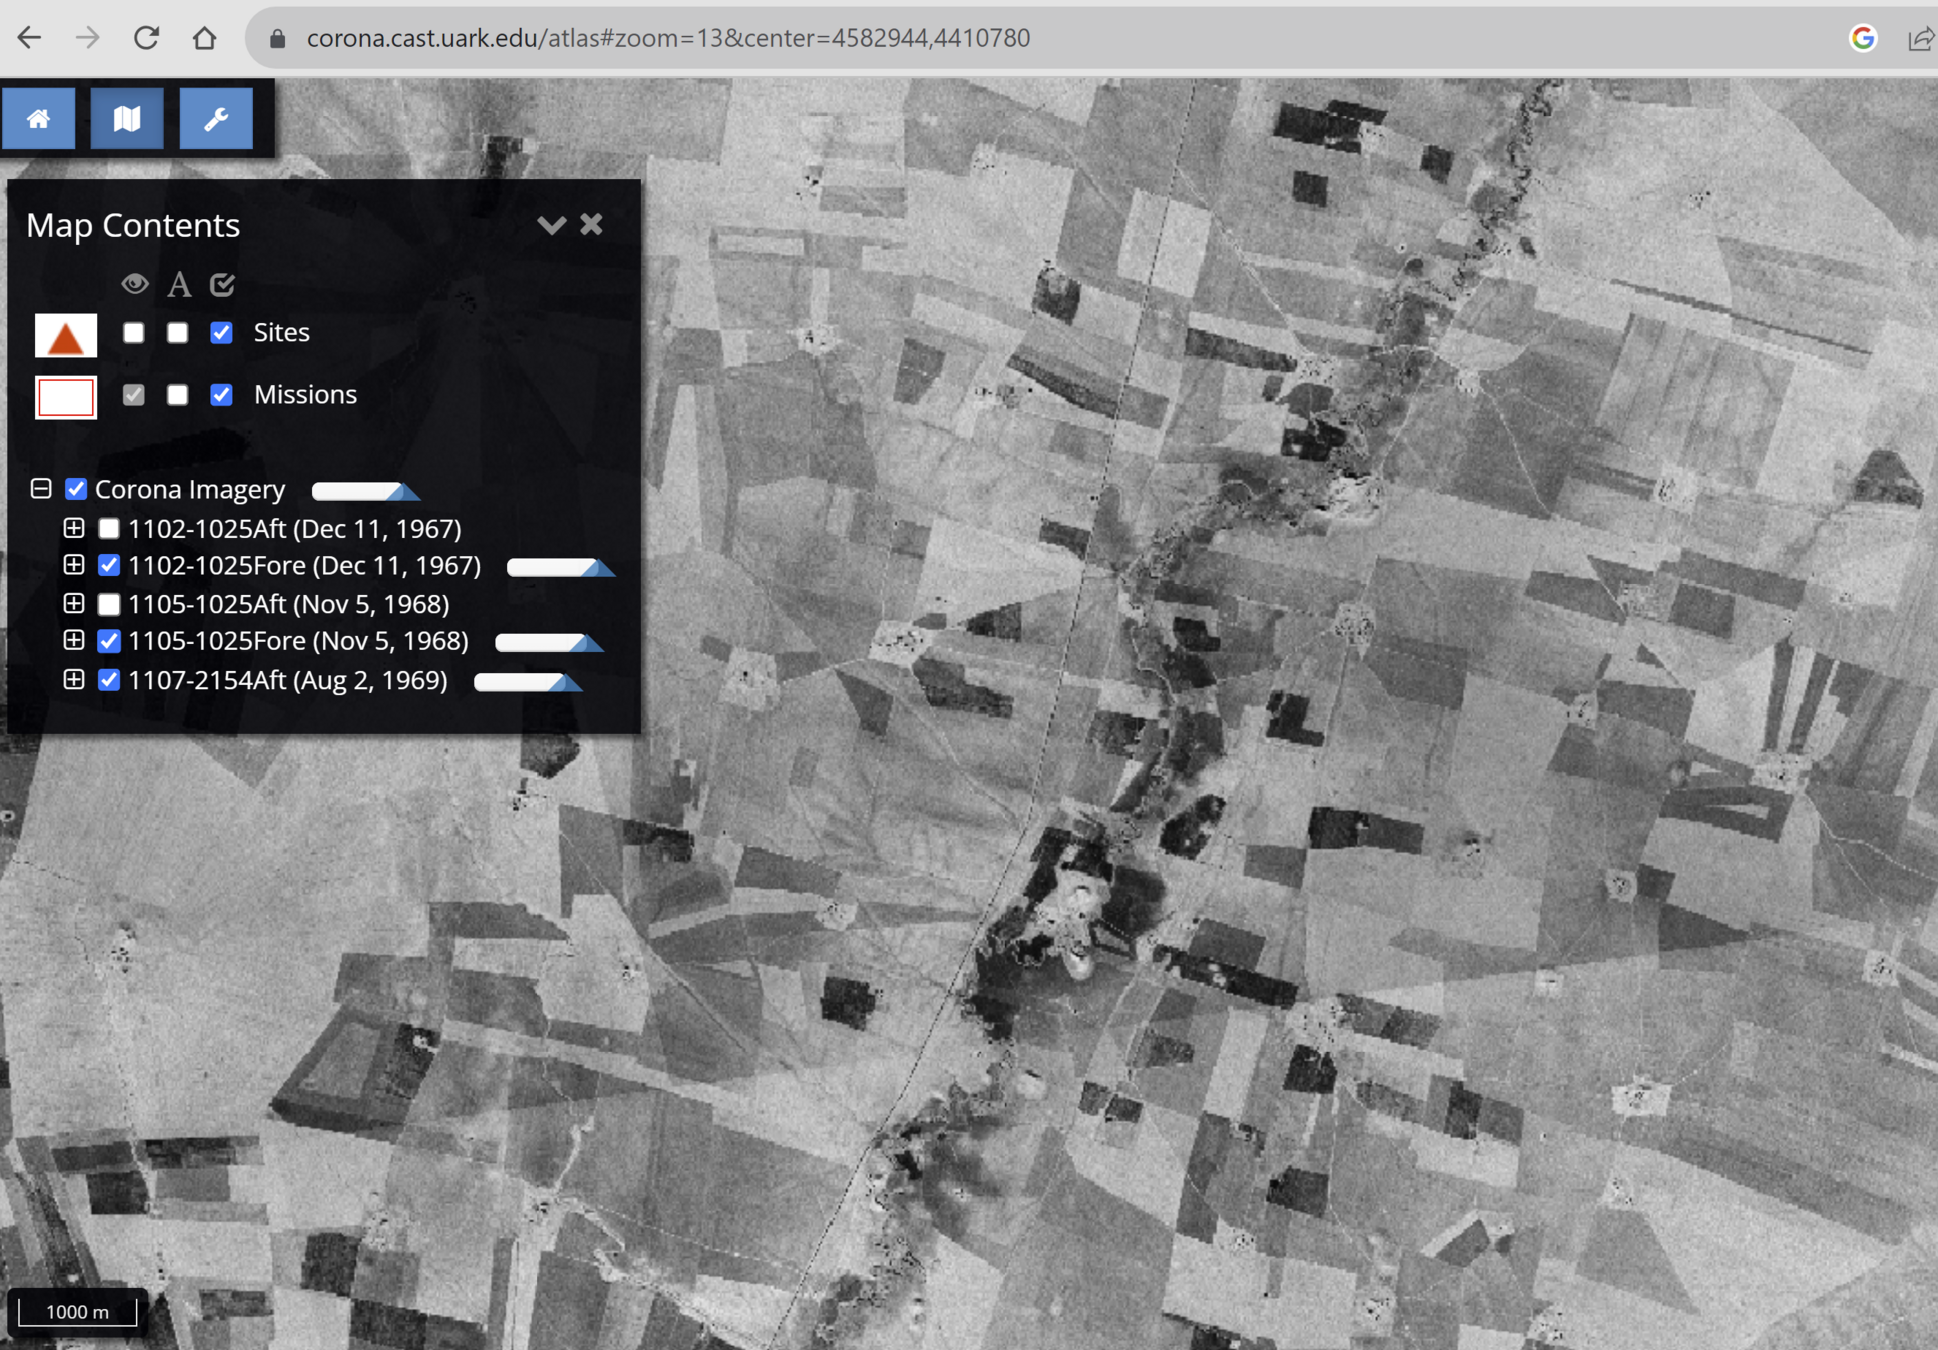Open the wrench tools button
This screenshot has width=1938, height=1350.
[216, 119]
